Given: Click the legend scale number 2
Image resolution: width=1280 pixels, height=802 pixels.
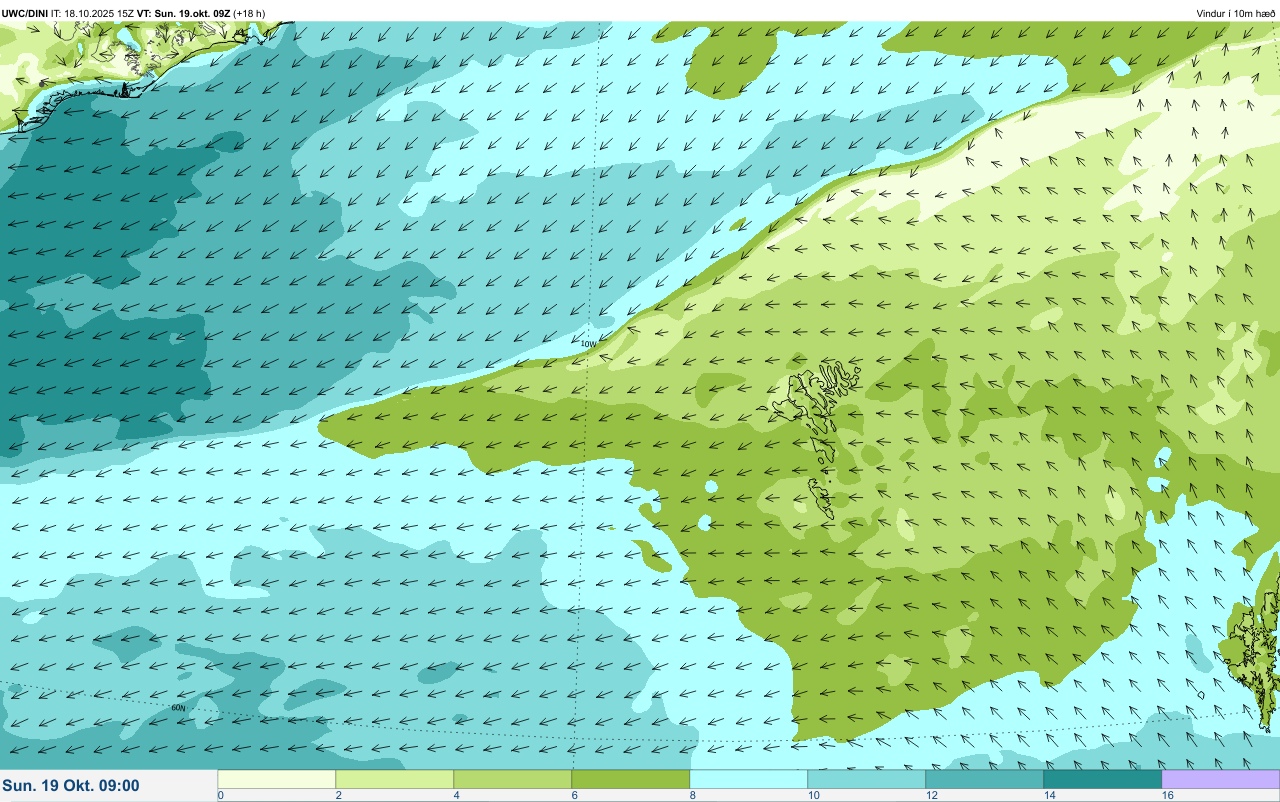Looking at the screenshot, I should (339, 795).
